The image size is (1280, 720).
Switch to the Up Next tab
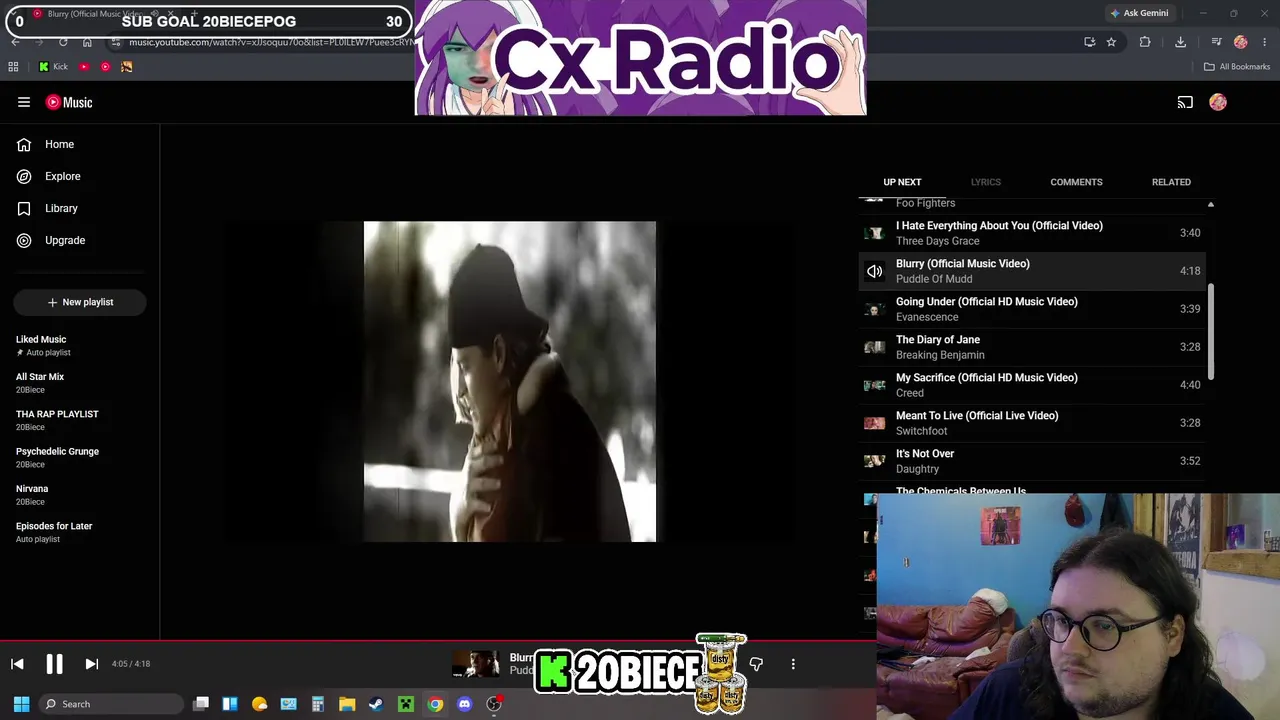[x=902, y=182]
